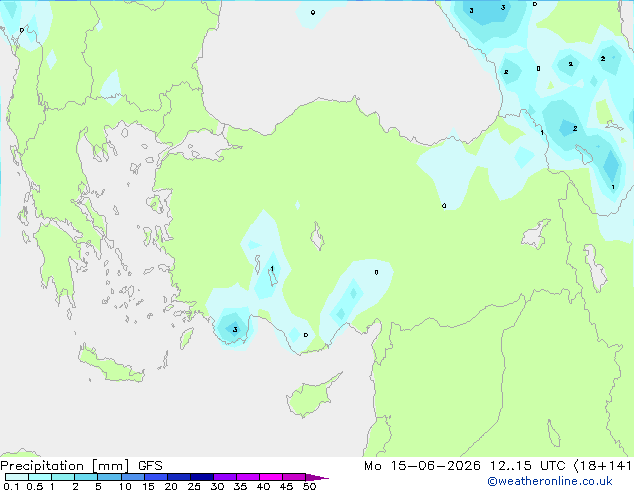Screen dimensions: 634x490
Task: Select the 10–15 mm legend color swatch
Action: click(x=132, y=477)
